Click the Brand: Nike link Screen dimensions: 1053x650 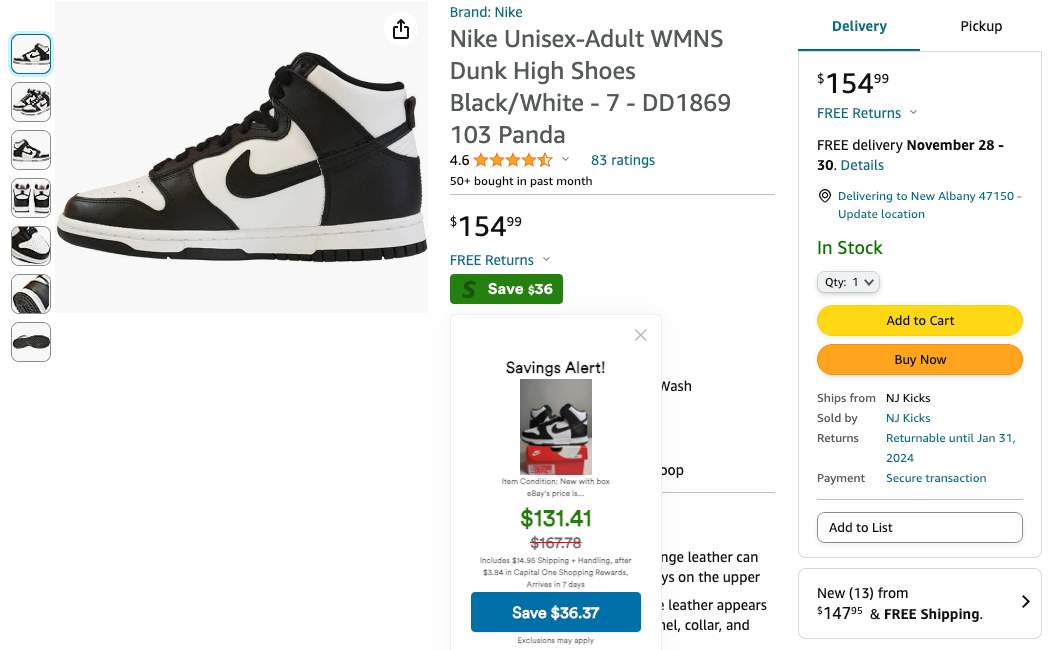tap(486, 12)
